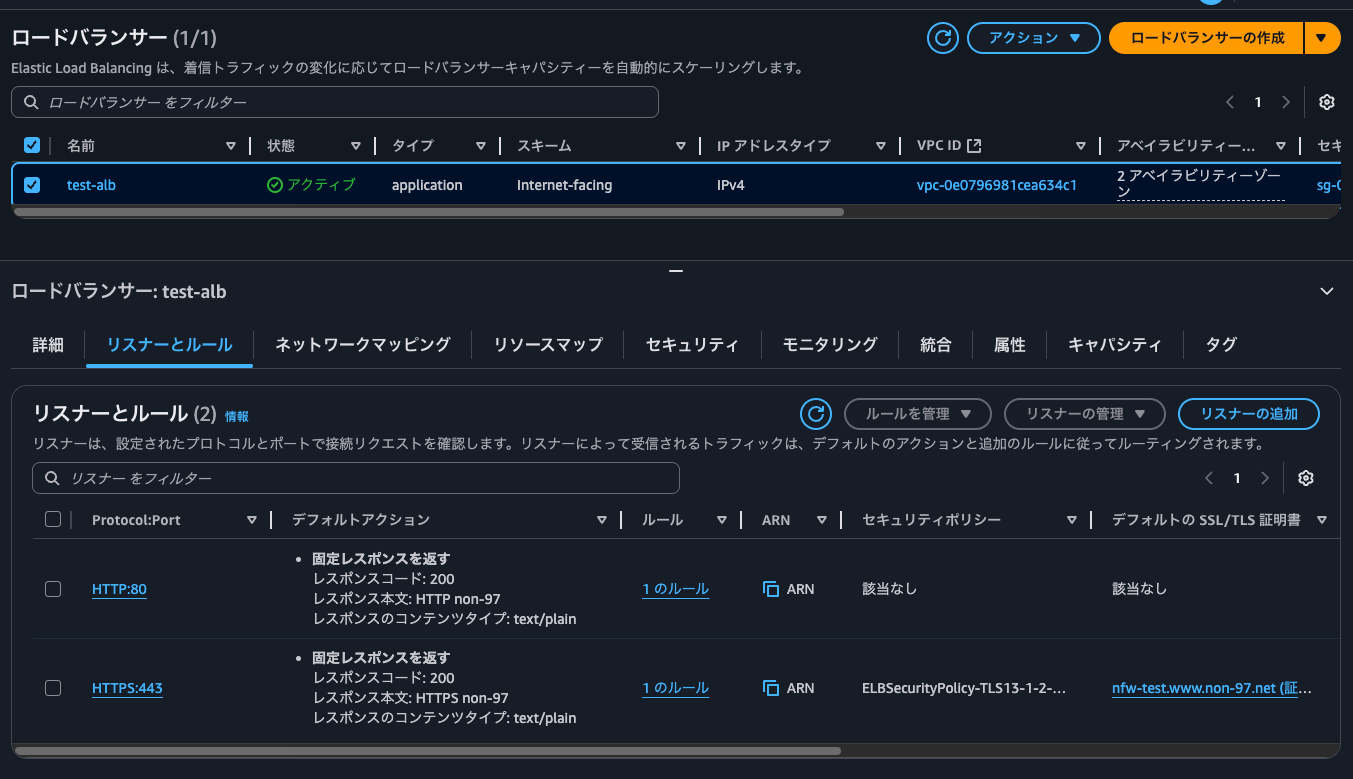Switch to the ネットワークマッピング tab
Image resolution: width=1353 pixels, height=779 pixels.
tap(363, 345)
